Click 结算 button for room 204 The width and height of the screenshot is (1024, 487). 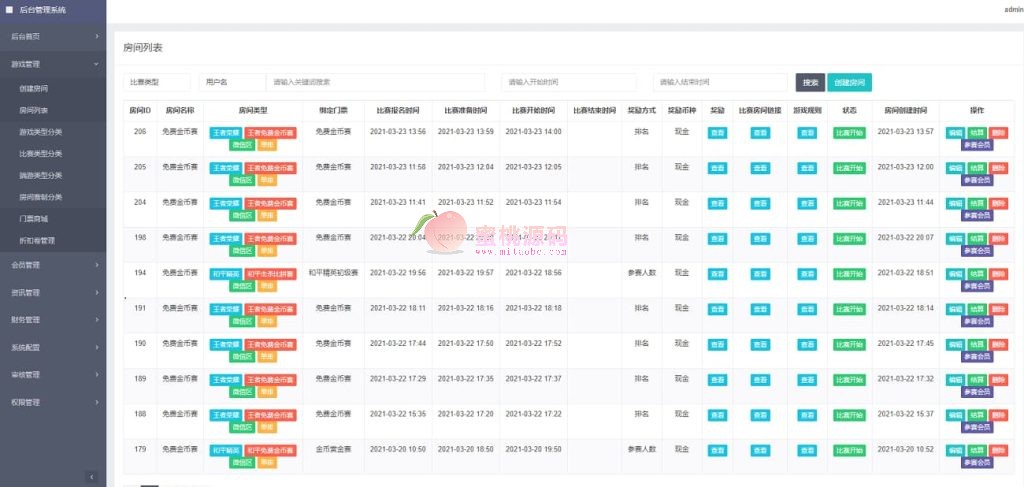pyautogui.click(x=976, y=203)
